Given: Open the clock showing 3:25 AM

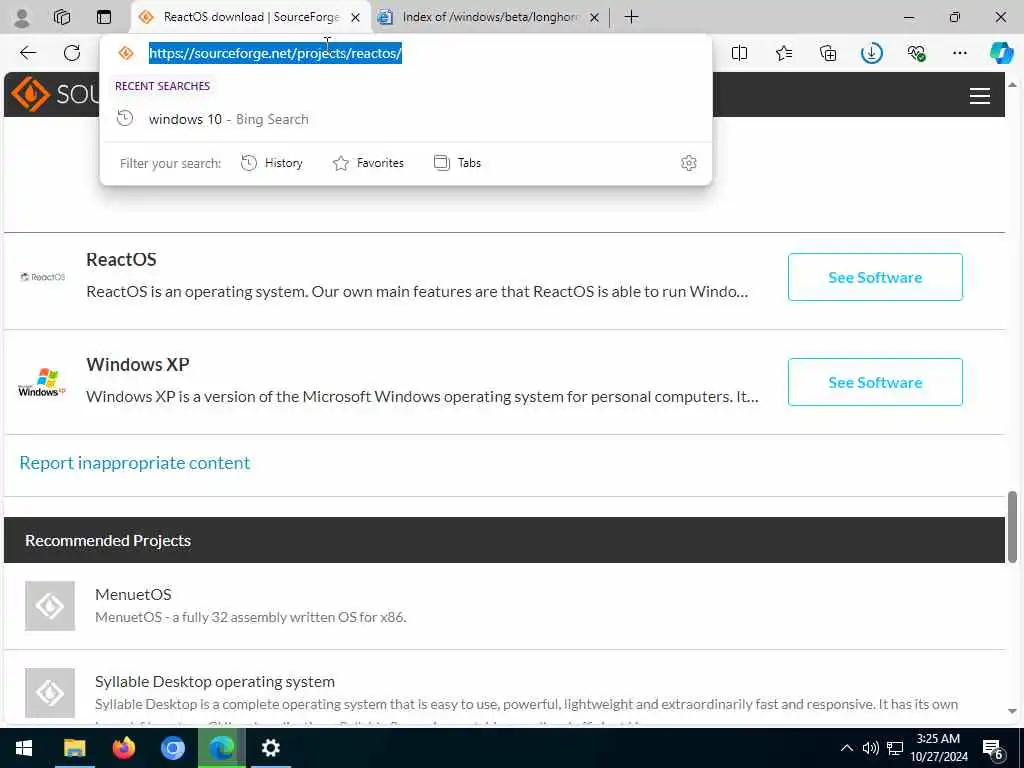Looking at the screenshot, I should click(938, 748).
